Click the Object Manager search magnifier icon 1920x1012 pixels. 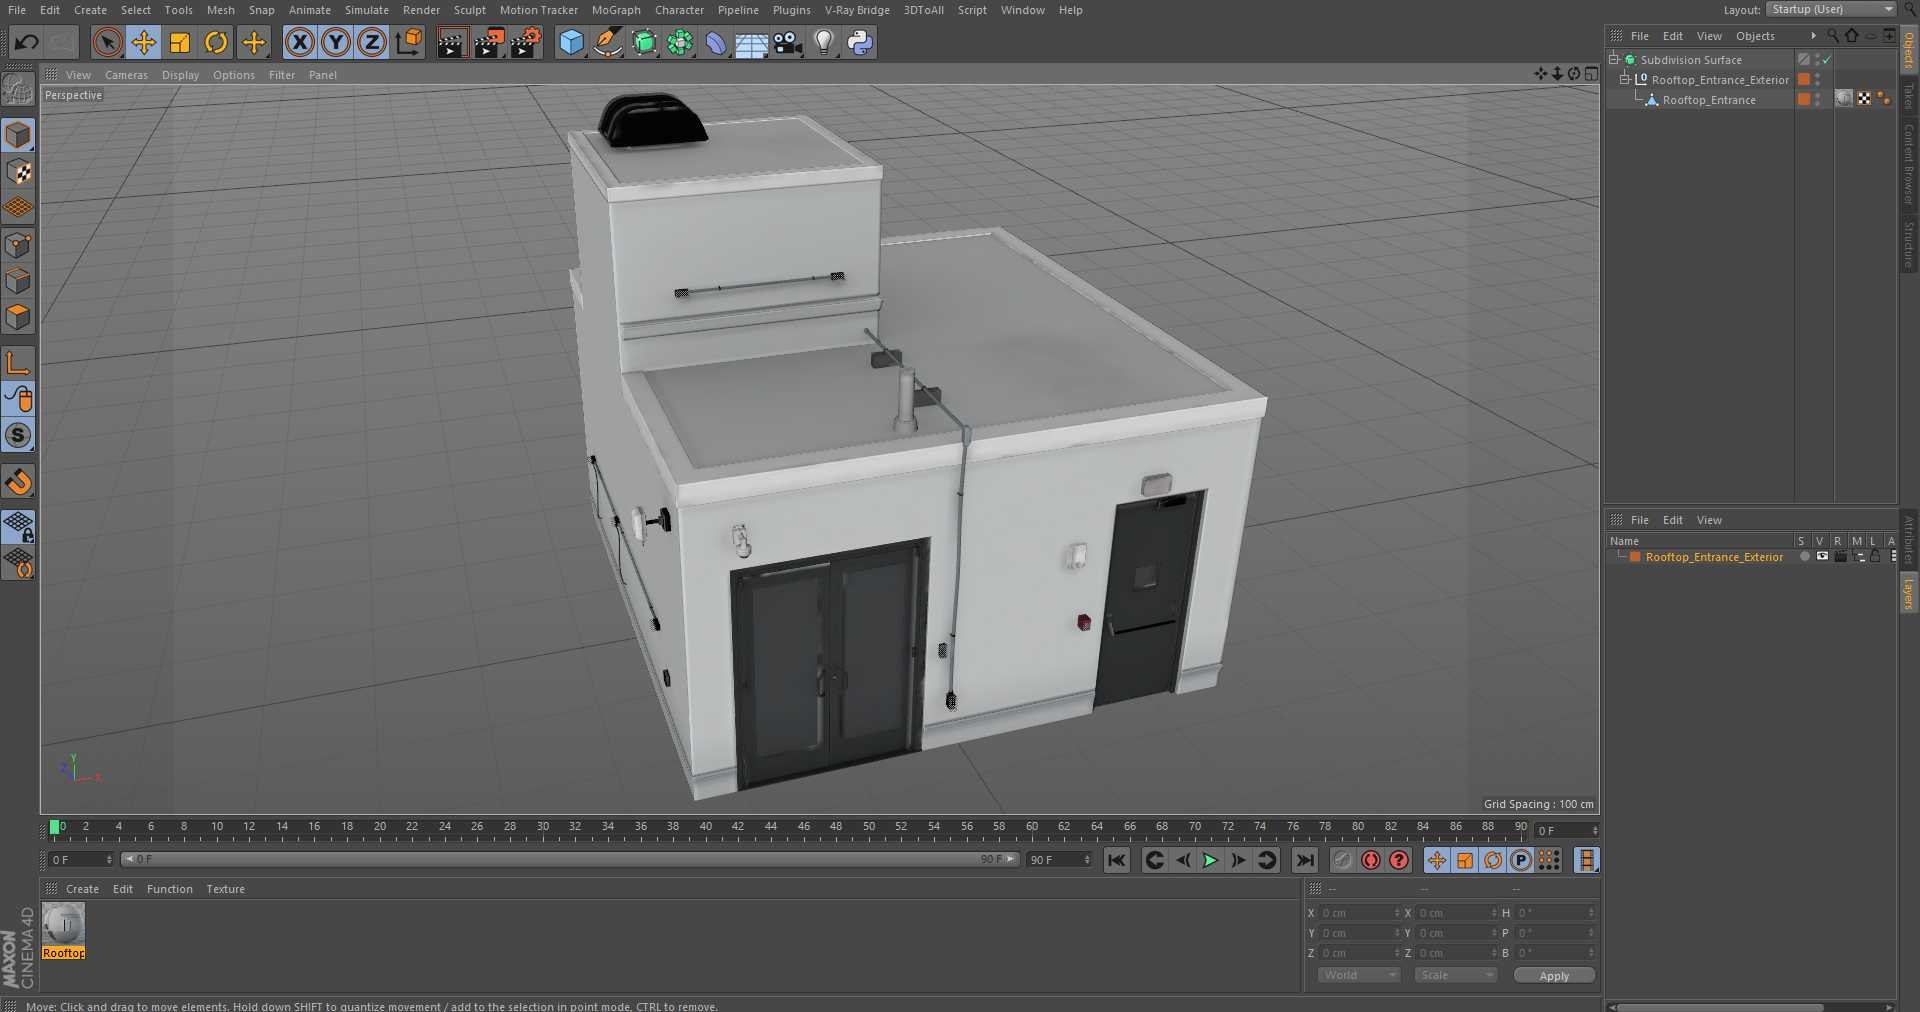click(1833, 36)
